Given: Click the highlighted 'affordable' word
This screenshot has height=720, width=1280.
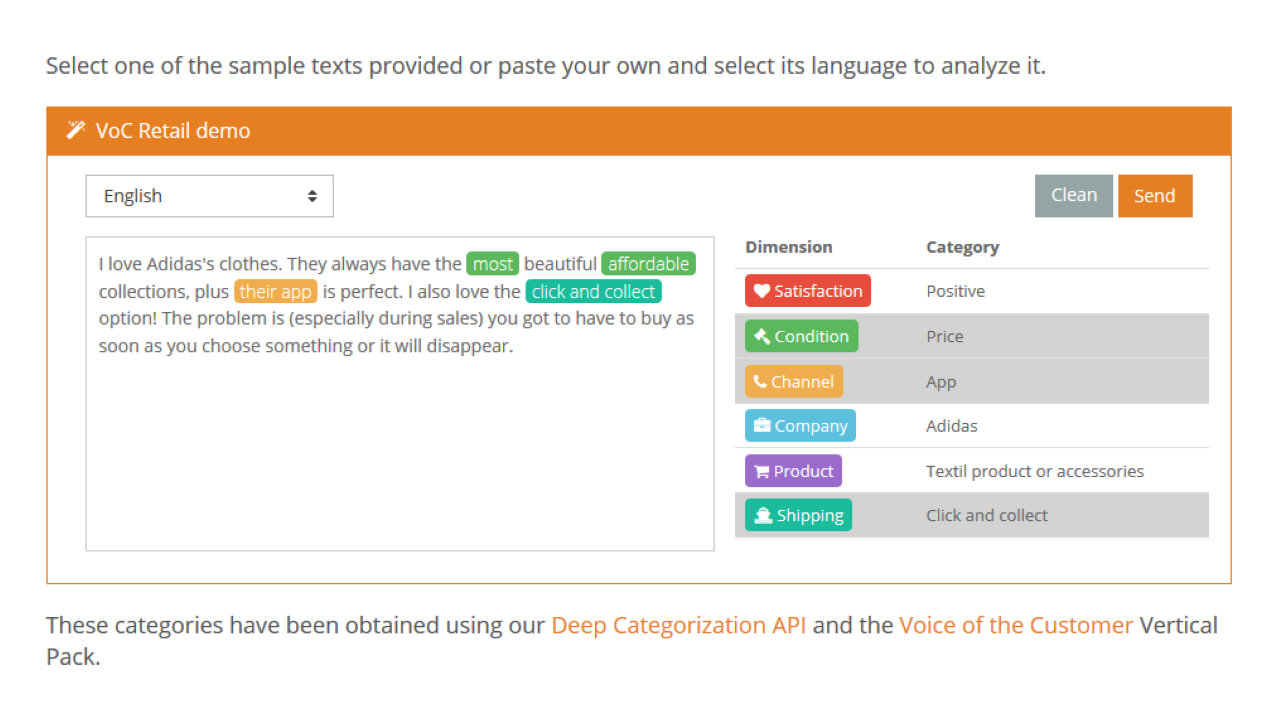Looking at the screenshot, I should click(x=648, y=264).
